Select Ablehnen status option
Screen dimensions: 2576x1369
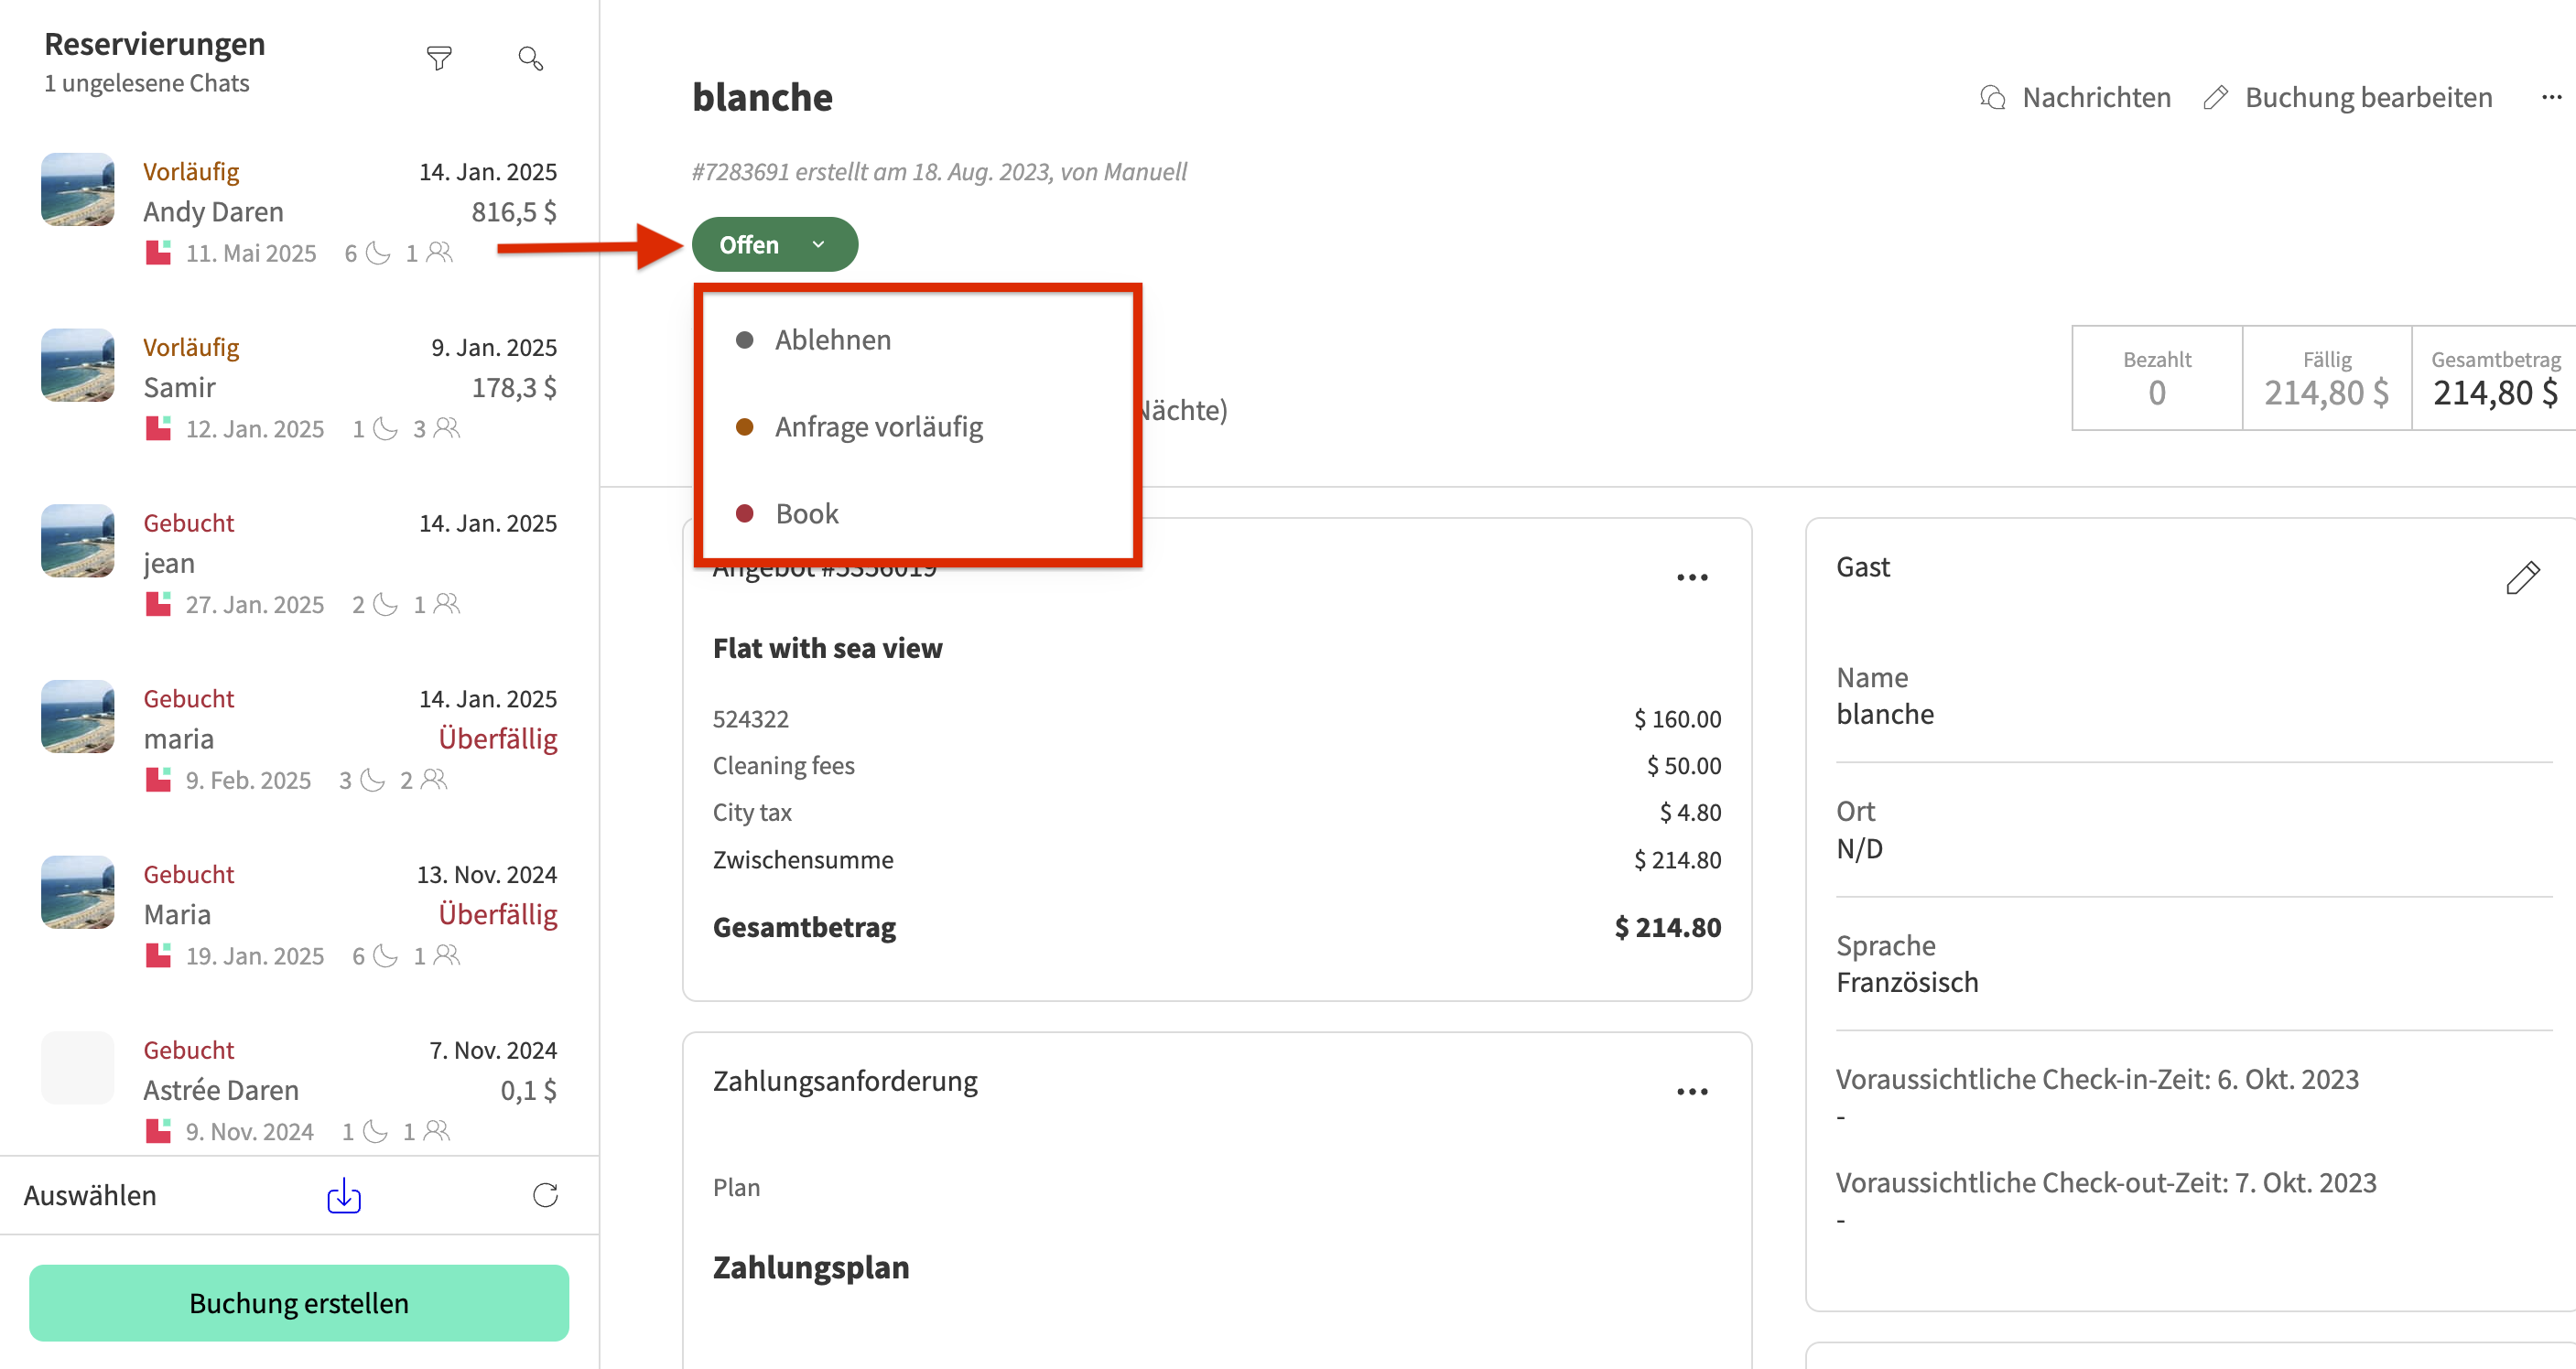click(832, 340)
